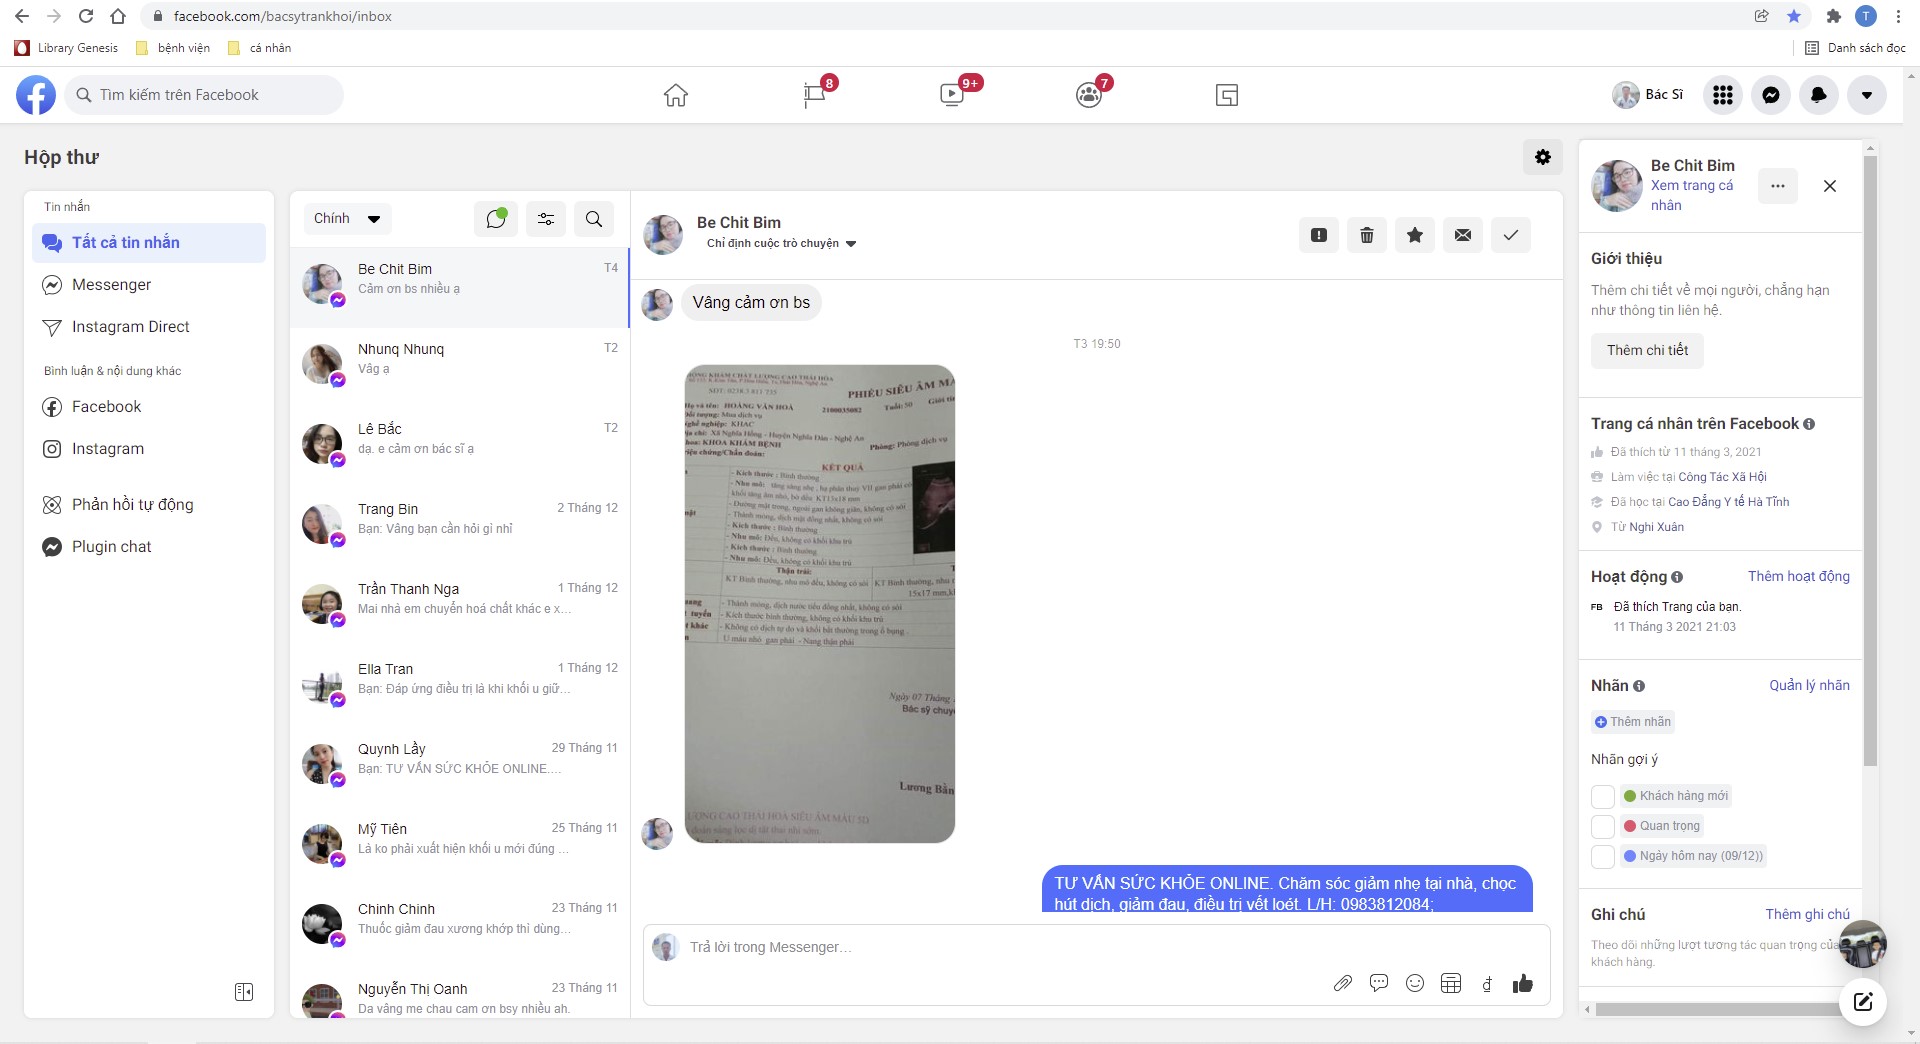Send a thumbs-up like
This screenshot has height=1044, width=1920.
pyautogui.click(x=1522, y=983)
